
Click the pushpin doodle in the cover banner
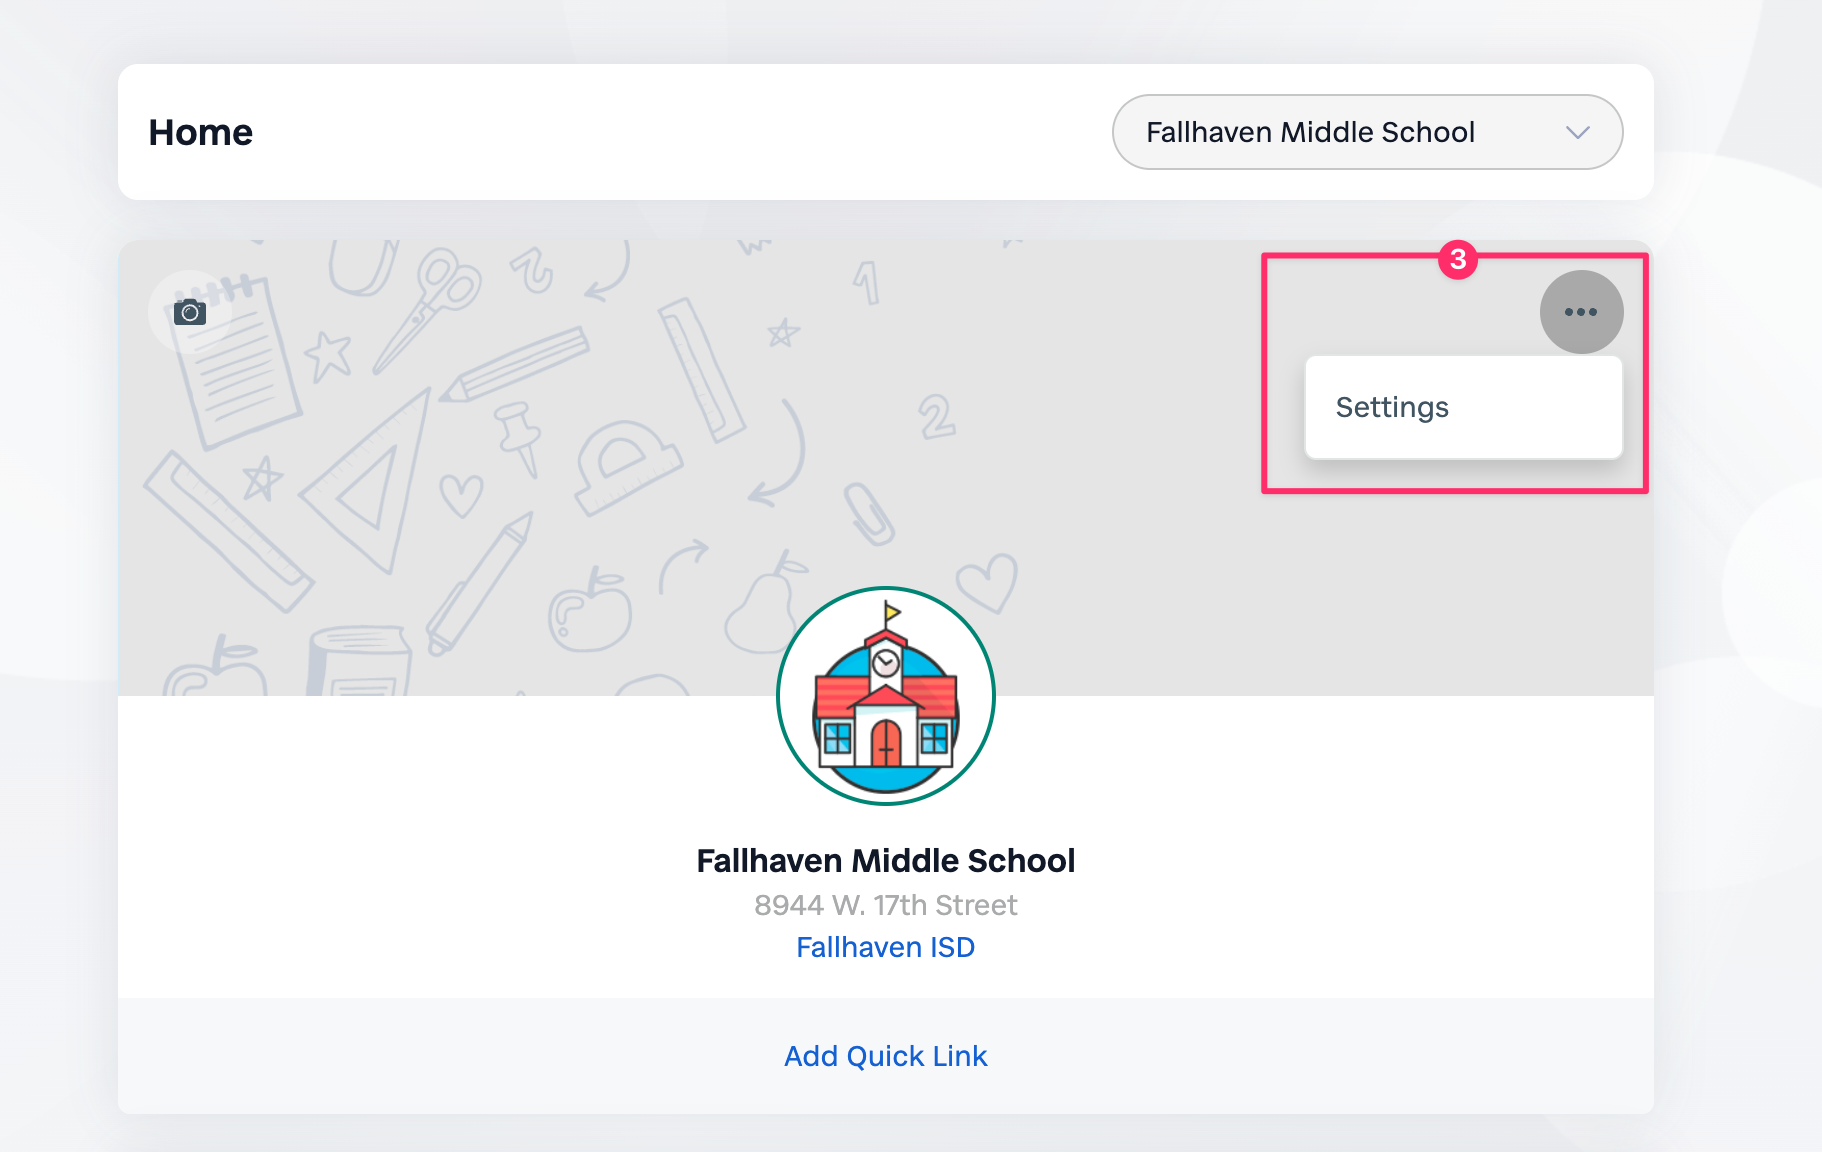coord(518,434)
